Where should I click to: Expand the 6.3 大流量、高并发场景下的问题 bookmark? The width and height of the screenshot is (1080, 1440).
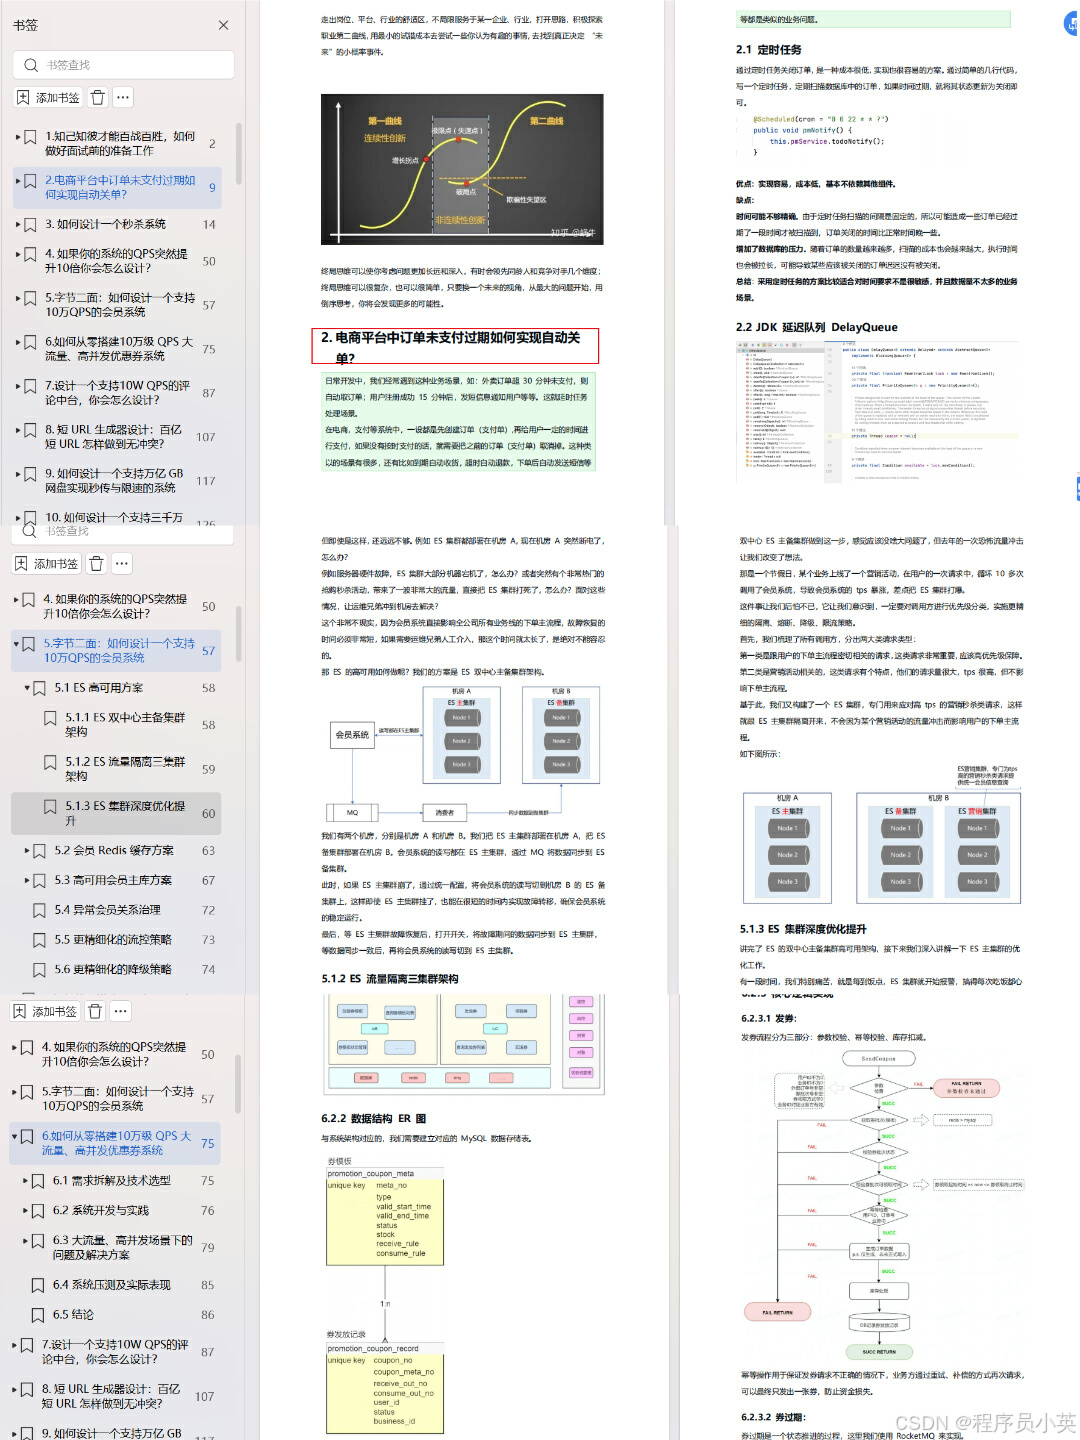tap(26, 1241)
